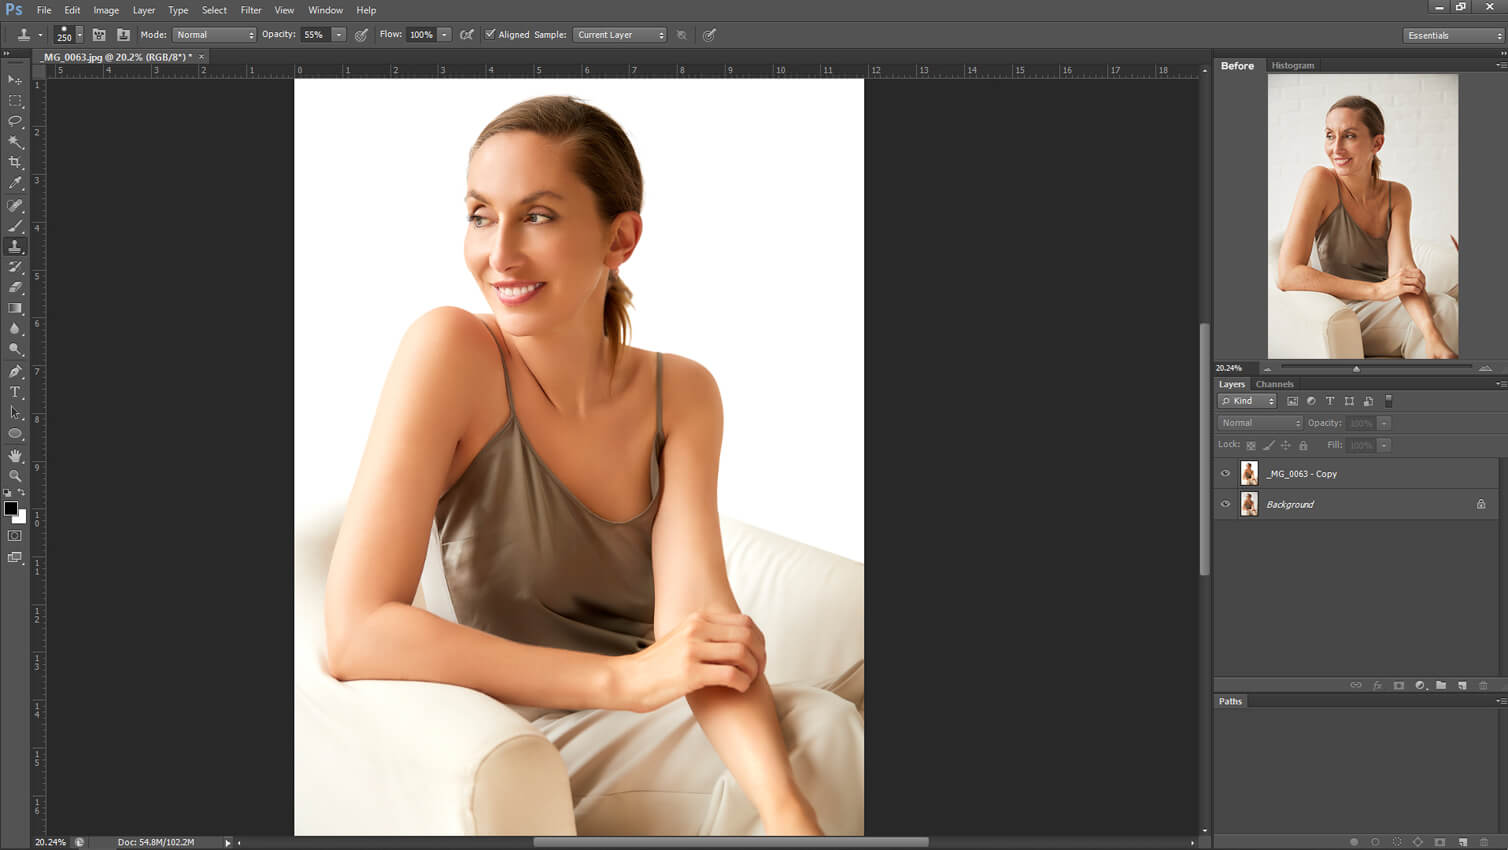Click the Quick Mask mode icon
The height and width of the screenshot is (850, 1508).
tap(15, 536)
